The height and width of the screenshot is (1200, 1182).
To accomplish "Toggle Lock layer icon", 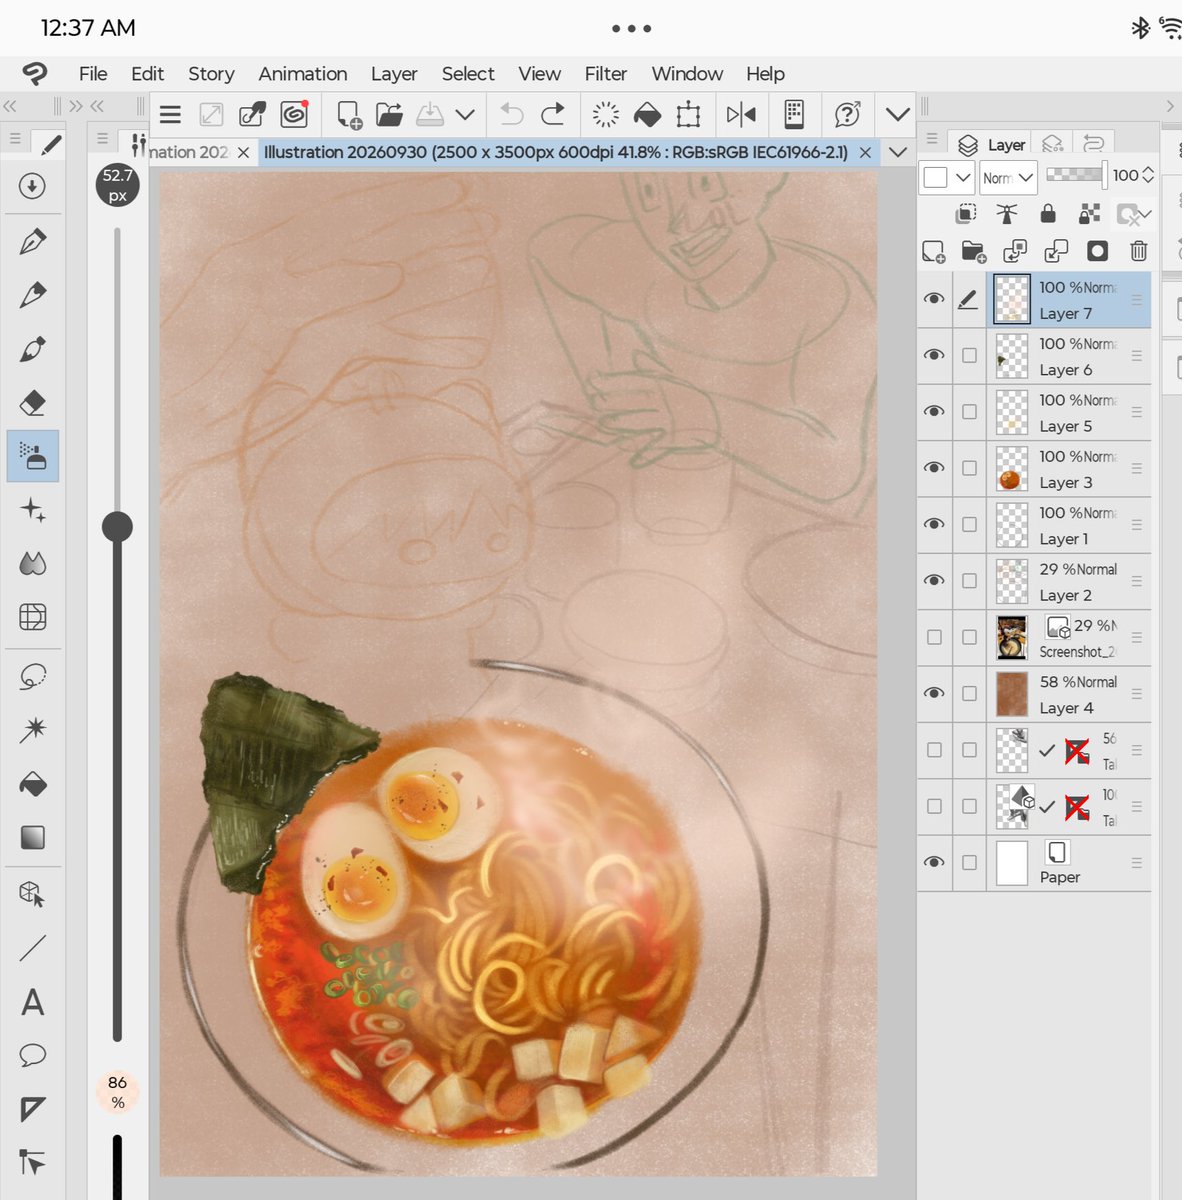I will [1048, 213].
